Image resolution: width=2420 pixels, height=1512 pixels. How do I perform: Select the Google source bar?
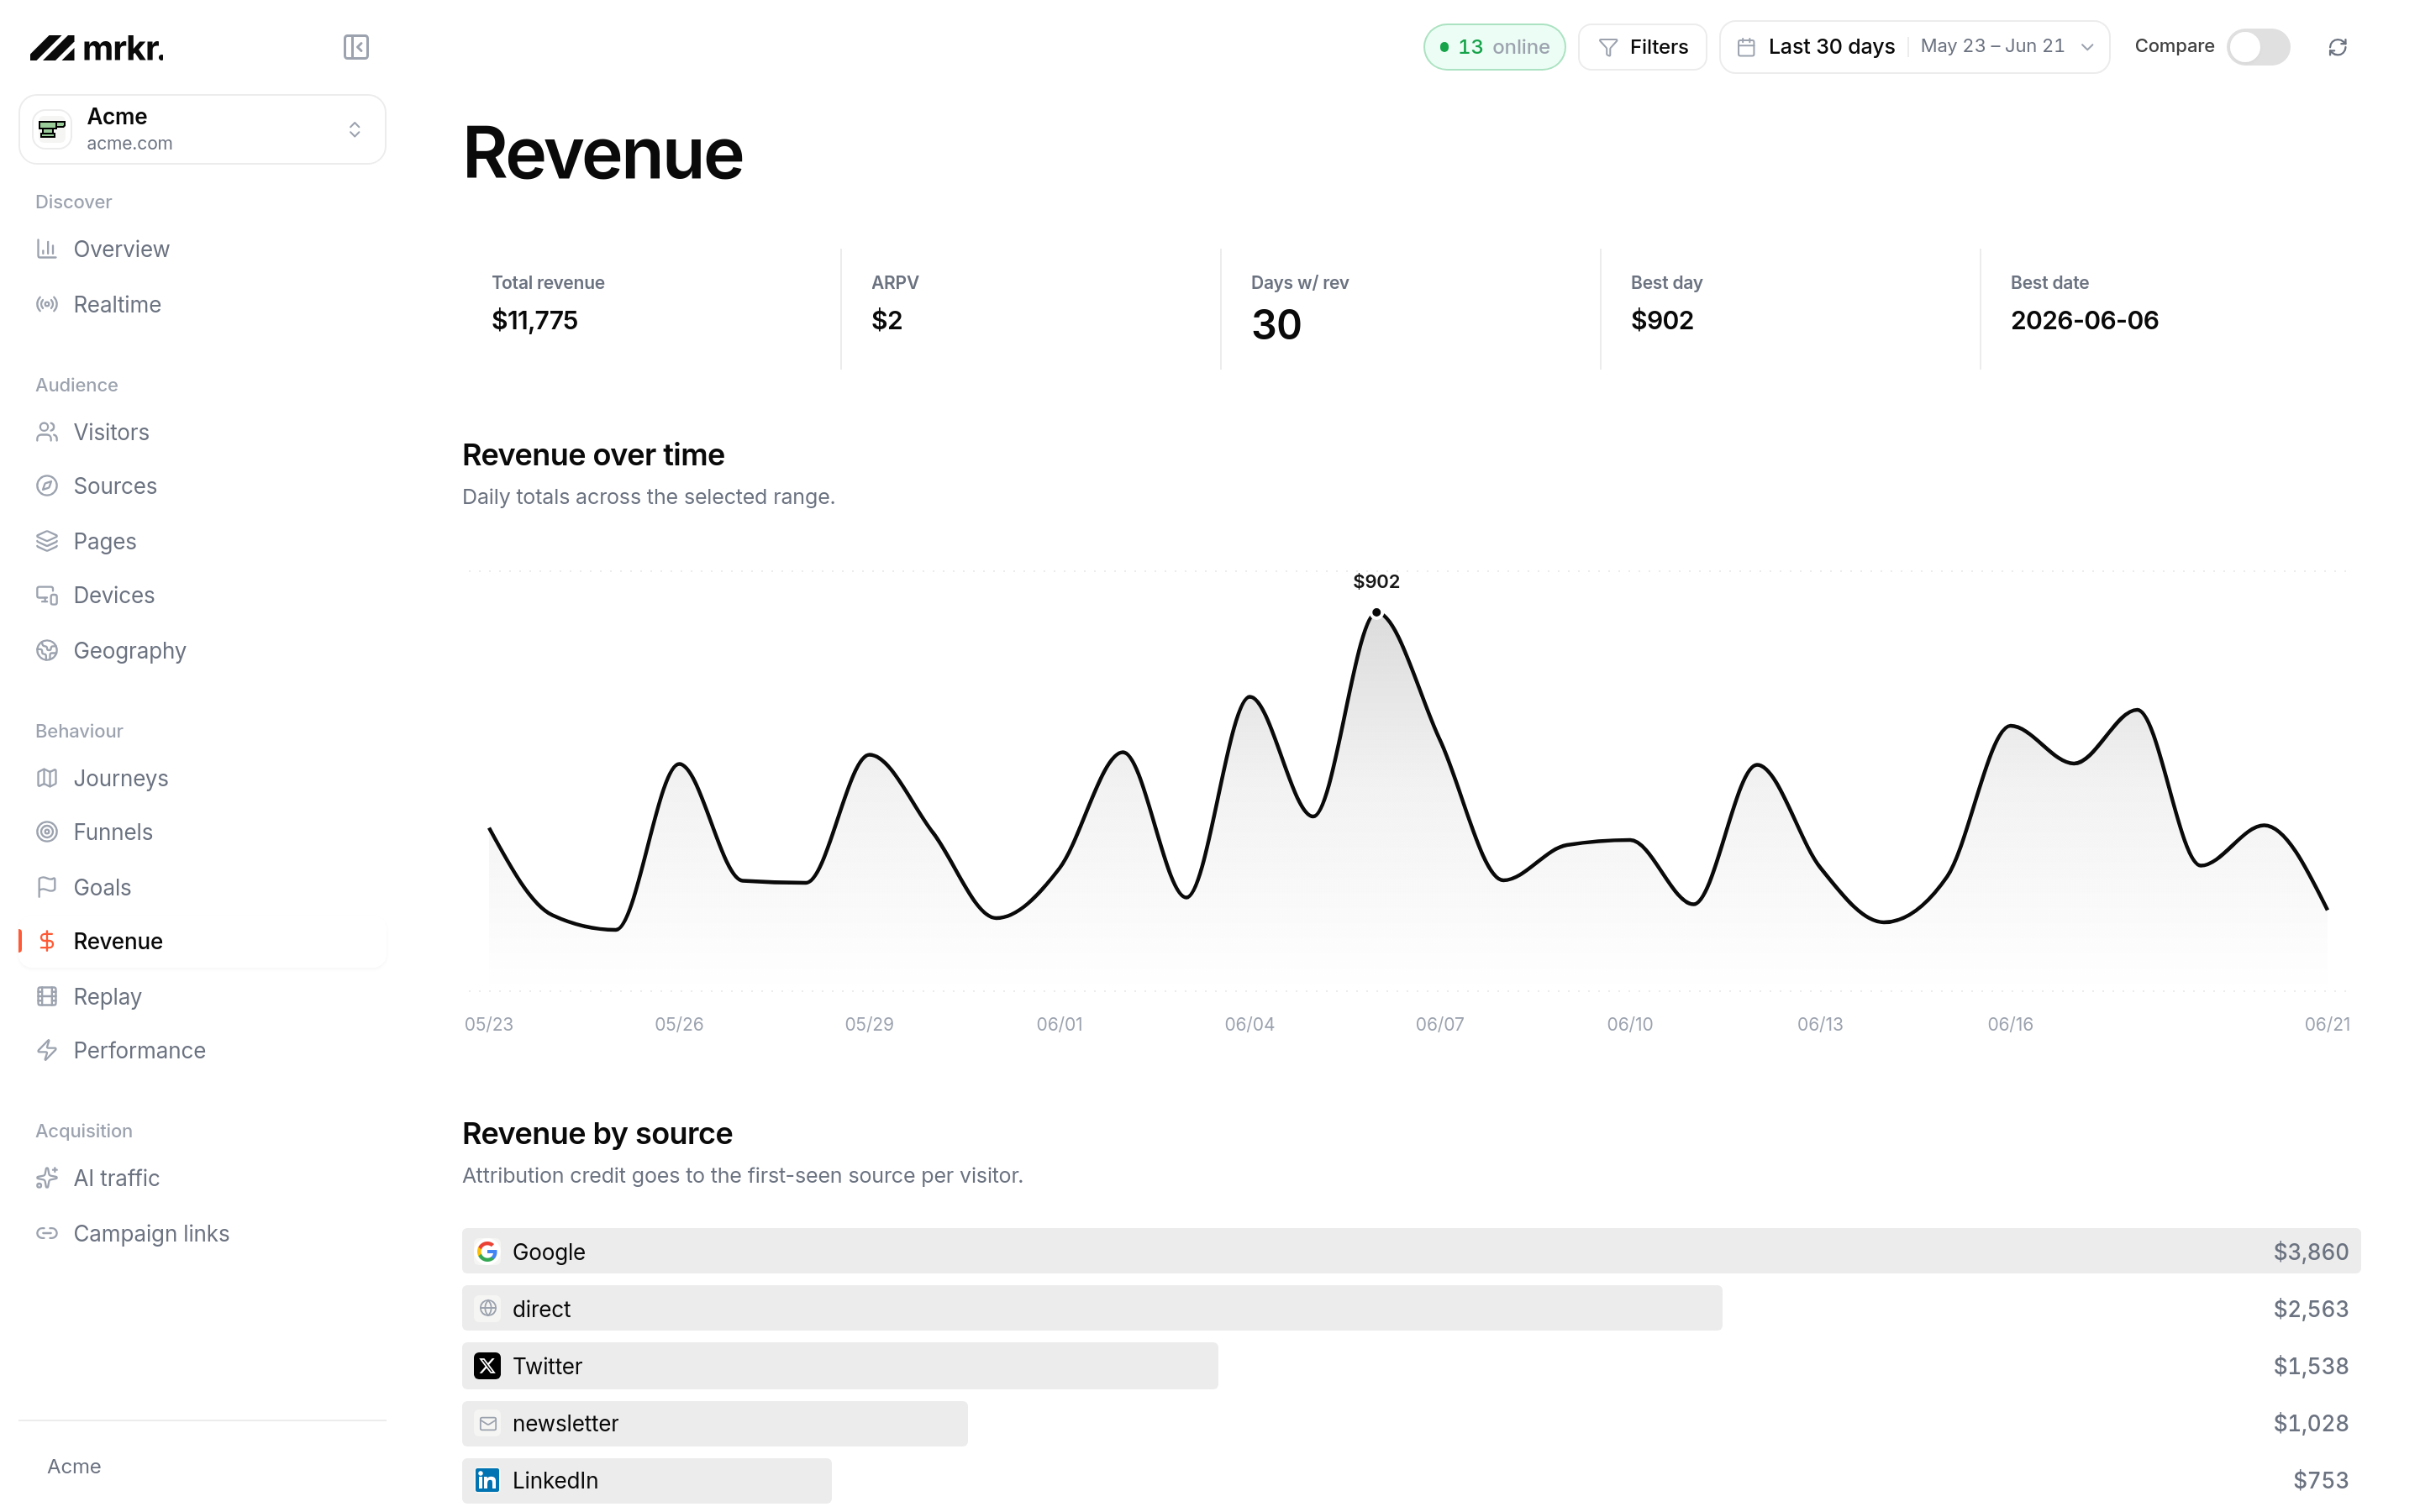[1411, 1251]
